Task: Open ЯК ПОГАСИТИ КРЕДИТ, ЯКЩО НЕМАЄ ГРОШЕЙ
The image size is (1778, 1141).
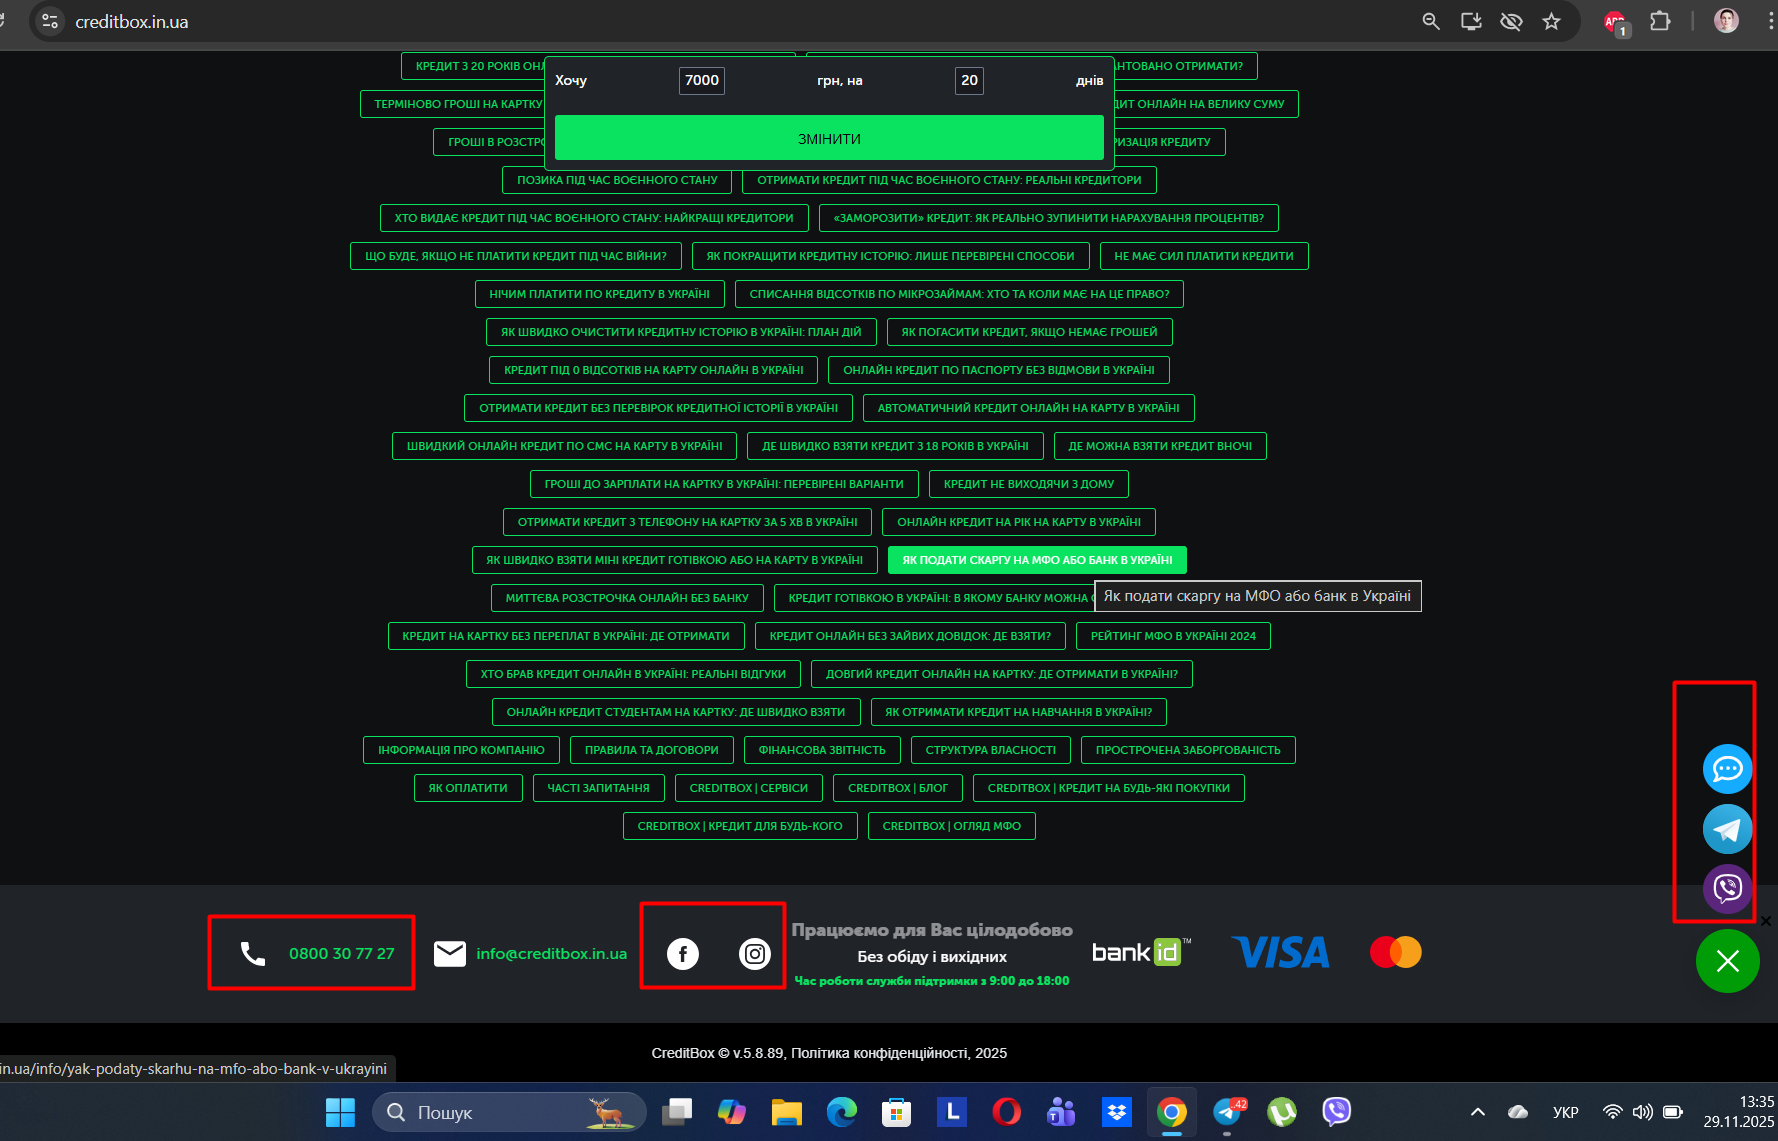Action: coord(1029,332)
